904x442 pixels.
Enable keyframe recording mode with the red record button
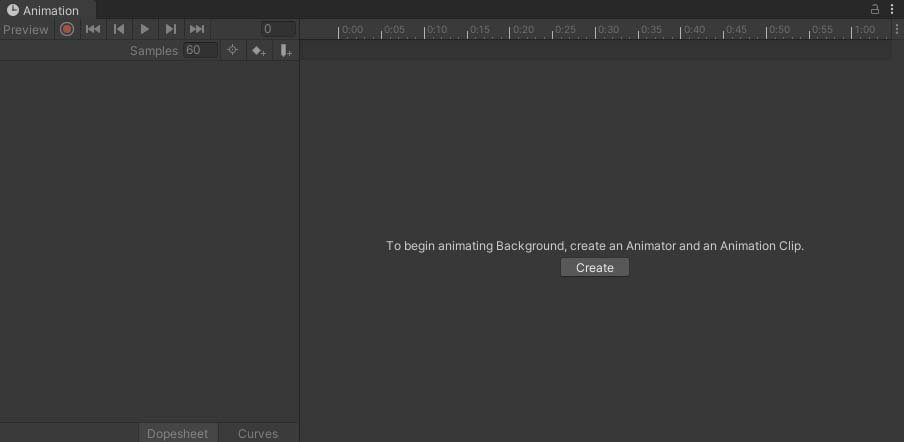click(67, 29)
